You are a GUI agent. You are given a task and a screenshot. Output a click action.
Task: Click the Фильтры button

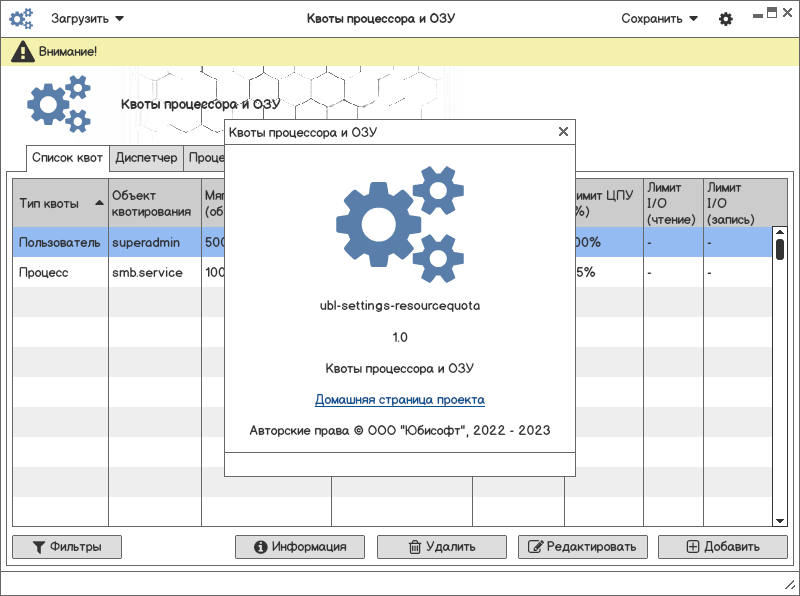[67, 547]
